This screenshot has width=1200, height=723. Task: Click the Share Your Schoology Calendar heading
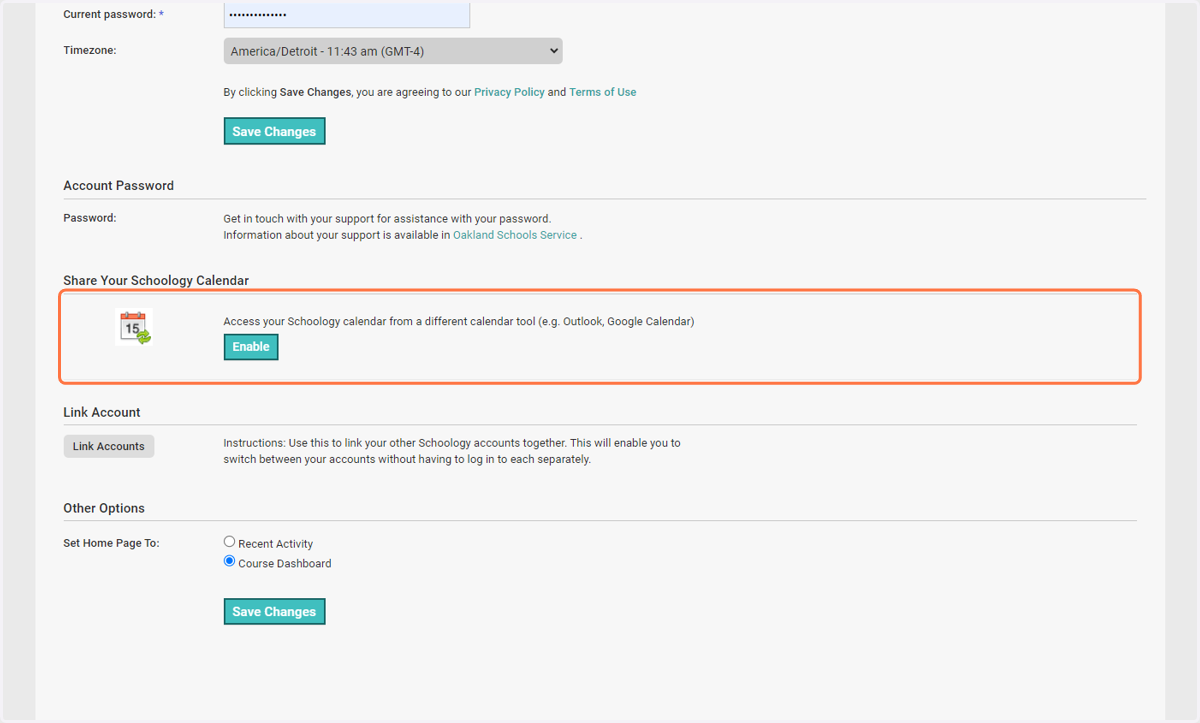tap(156, 281)
